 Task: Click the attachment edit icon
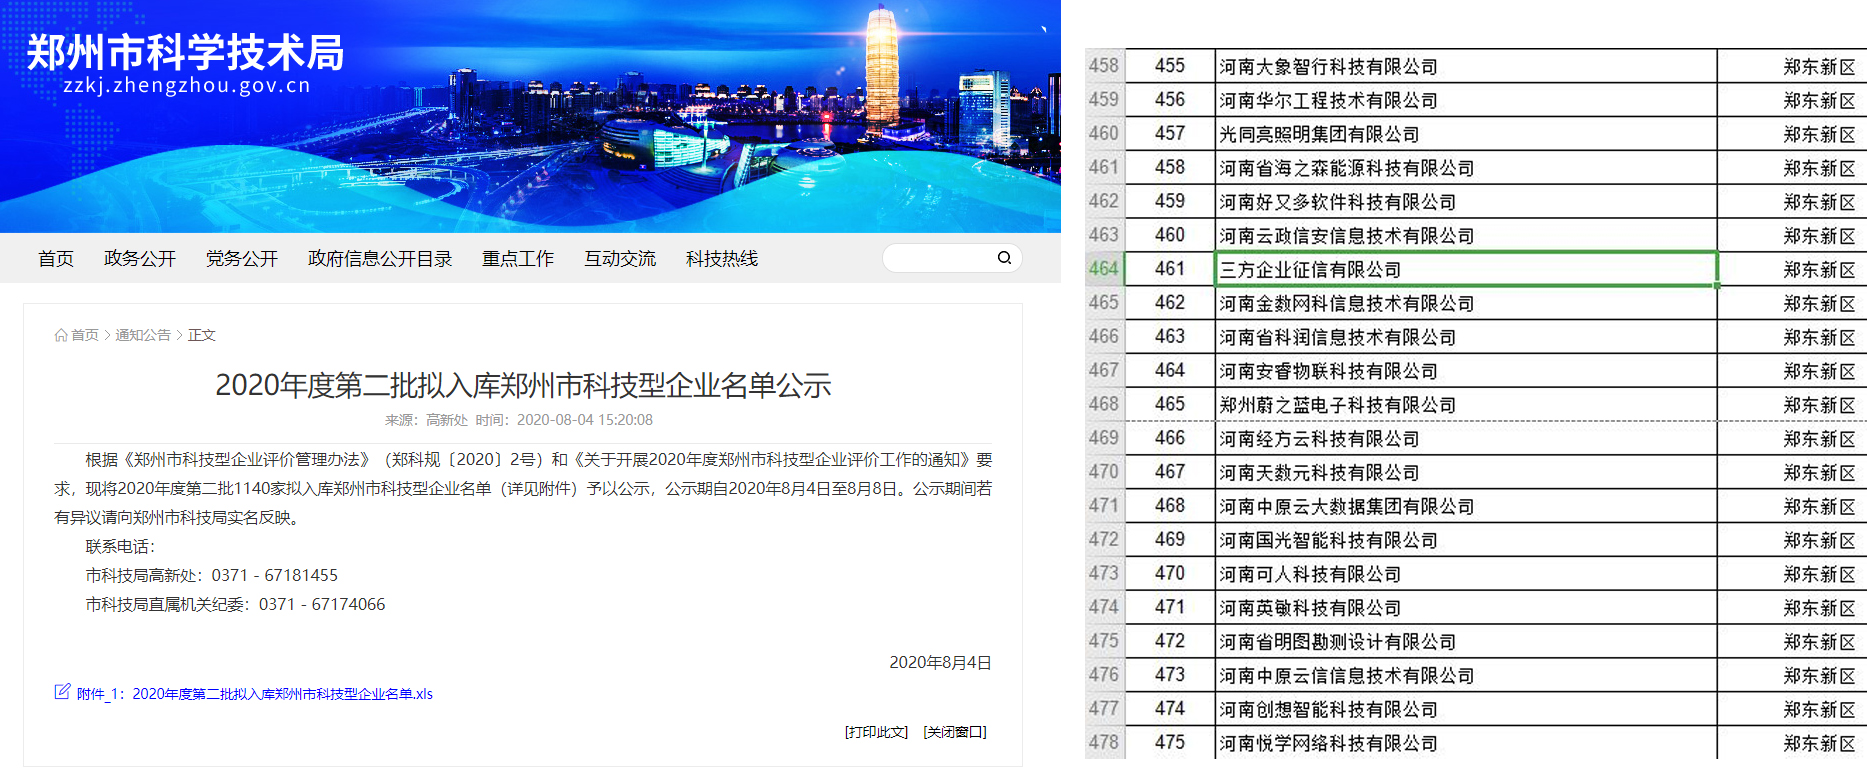click(62, 692)
